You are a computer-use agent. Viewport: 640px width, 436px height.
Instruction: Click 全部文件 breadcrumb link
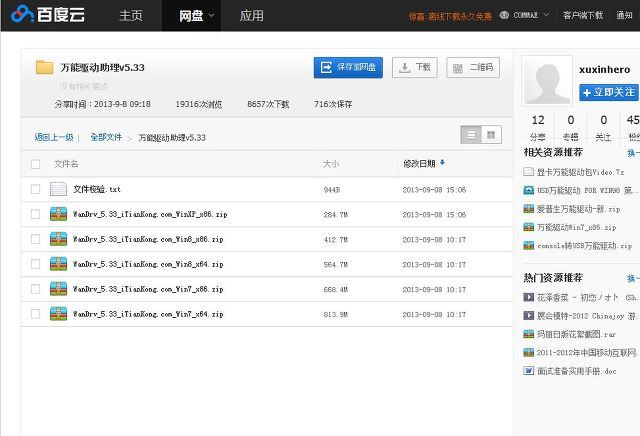[106, 137]
